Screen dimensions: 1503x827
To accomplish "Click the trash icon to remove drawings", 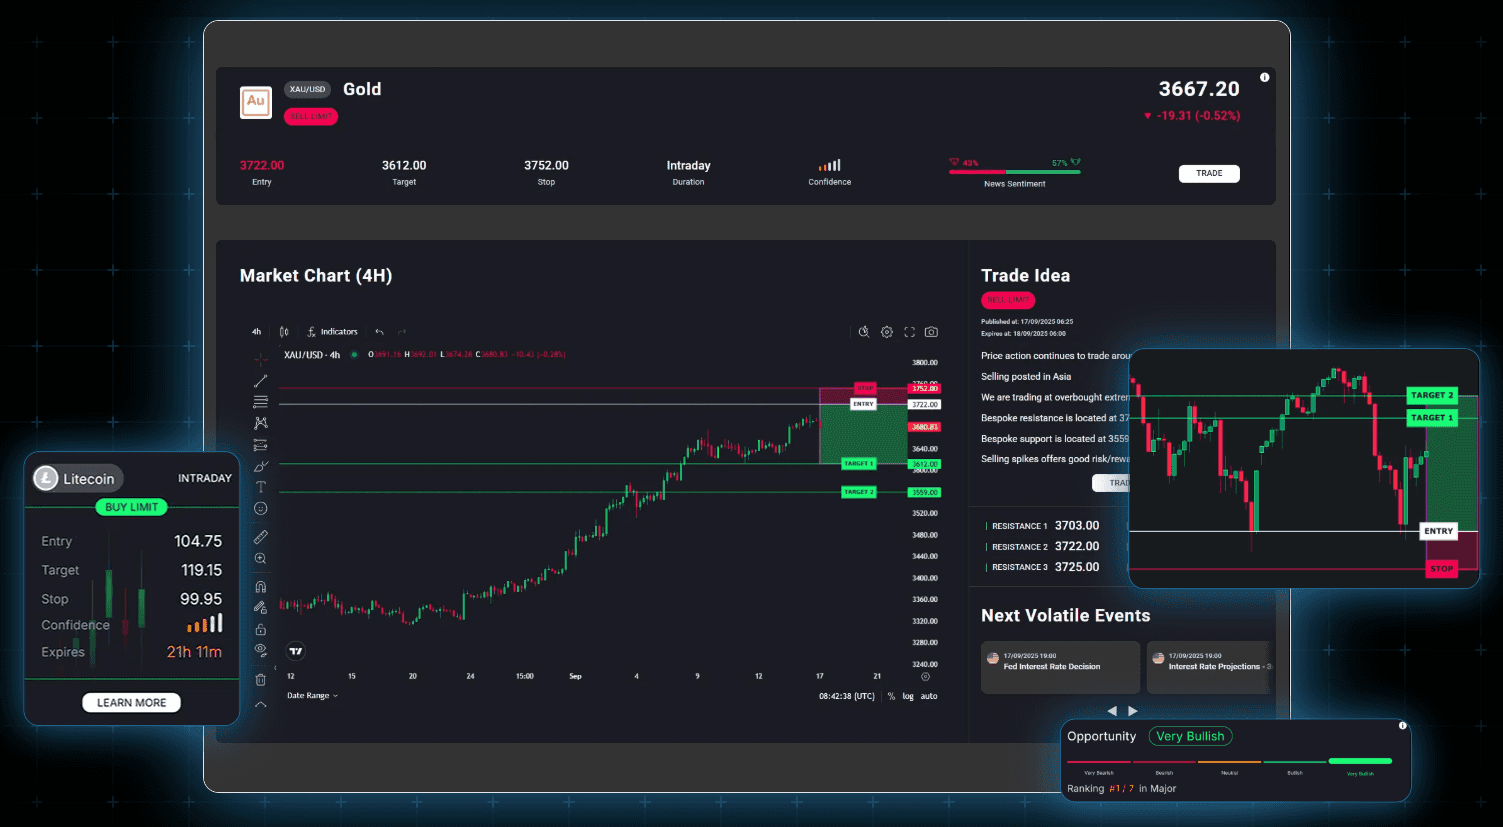I will 261,680.
